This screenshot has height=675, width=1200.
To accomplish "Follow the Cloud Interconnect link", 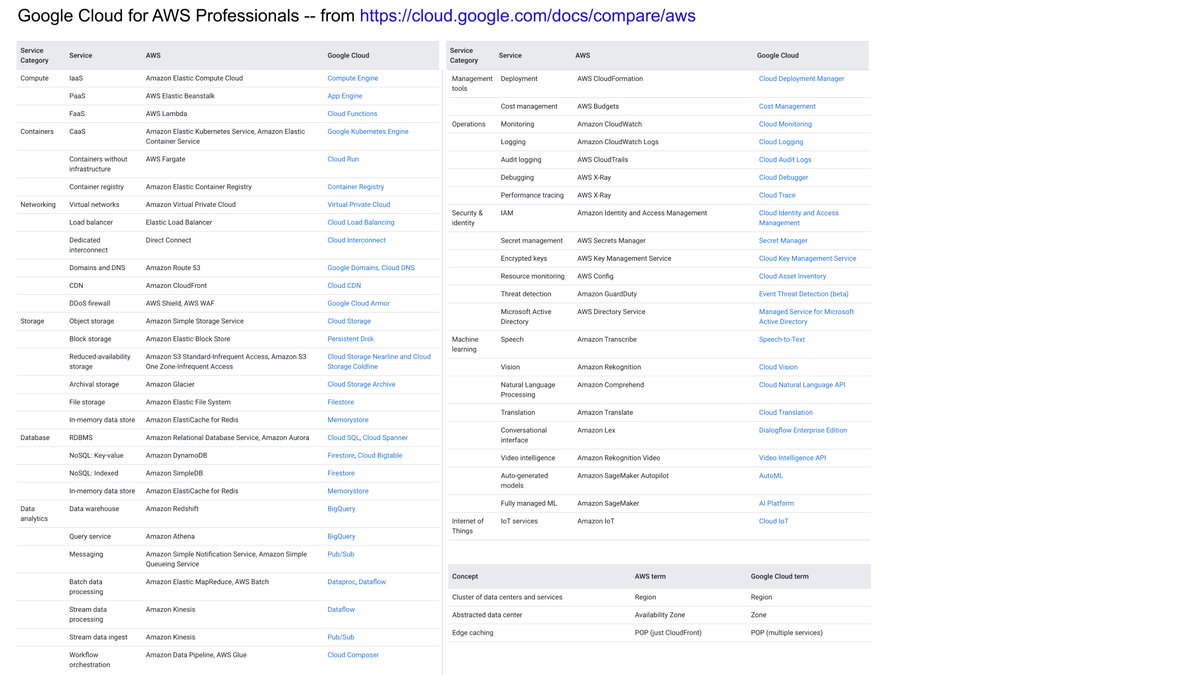I will [x=356, y=241].
